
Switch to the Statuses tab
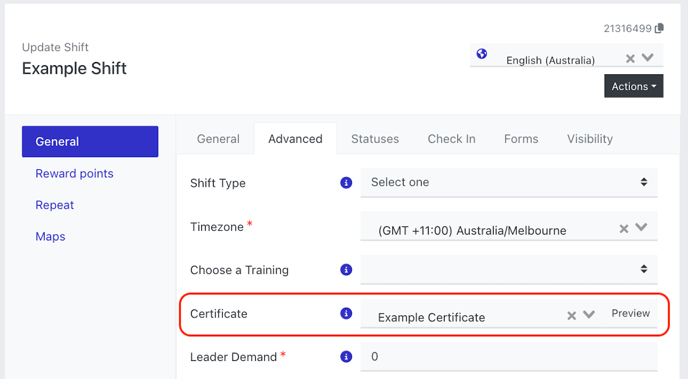(375, 139)
